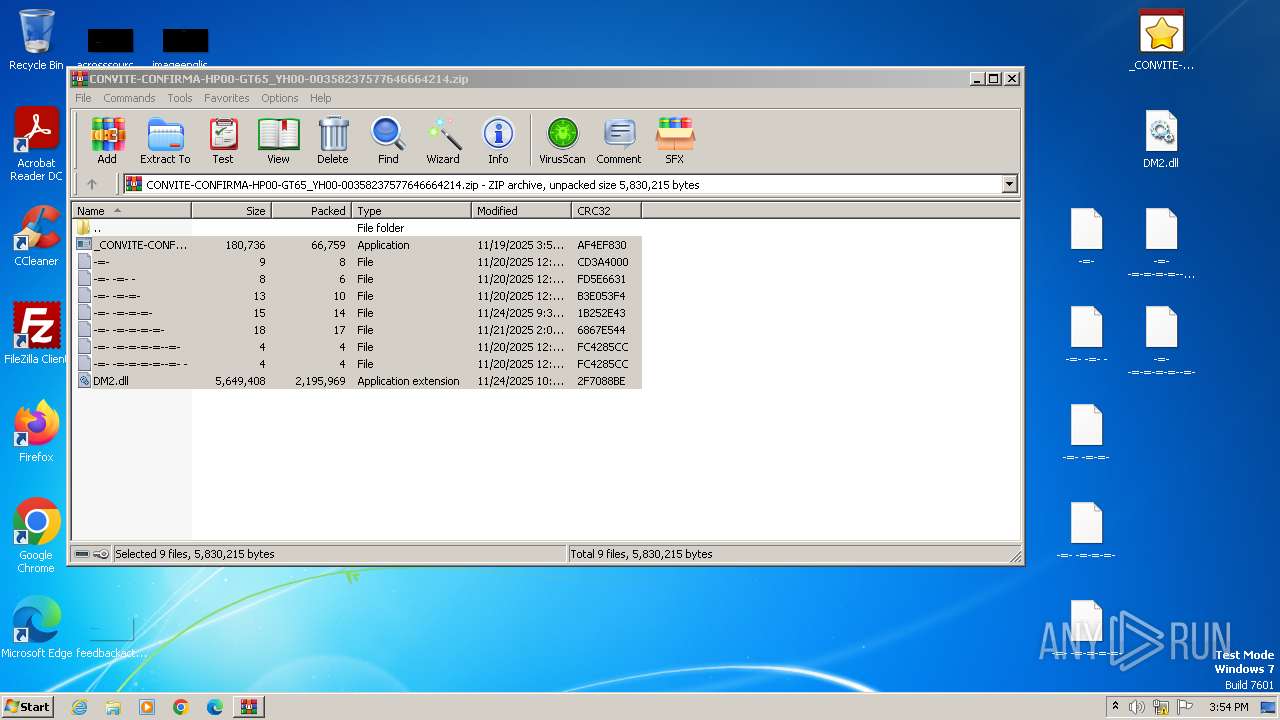1280x720 pixels.
Task: Select the file with CRC32 B3E053F4
Action: pos(358,296)
